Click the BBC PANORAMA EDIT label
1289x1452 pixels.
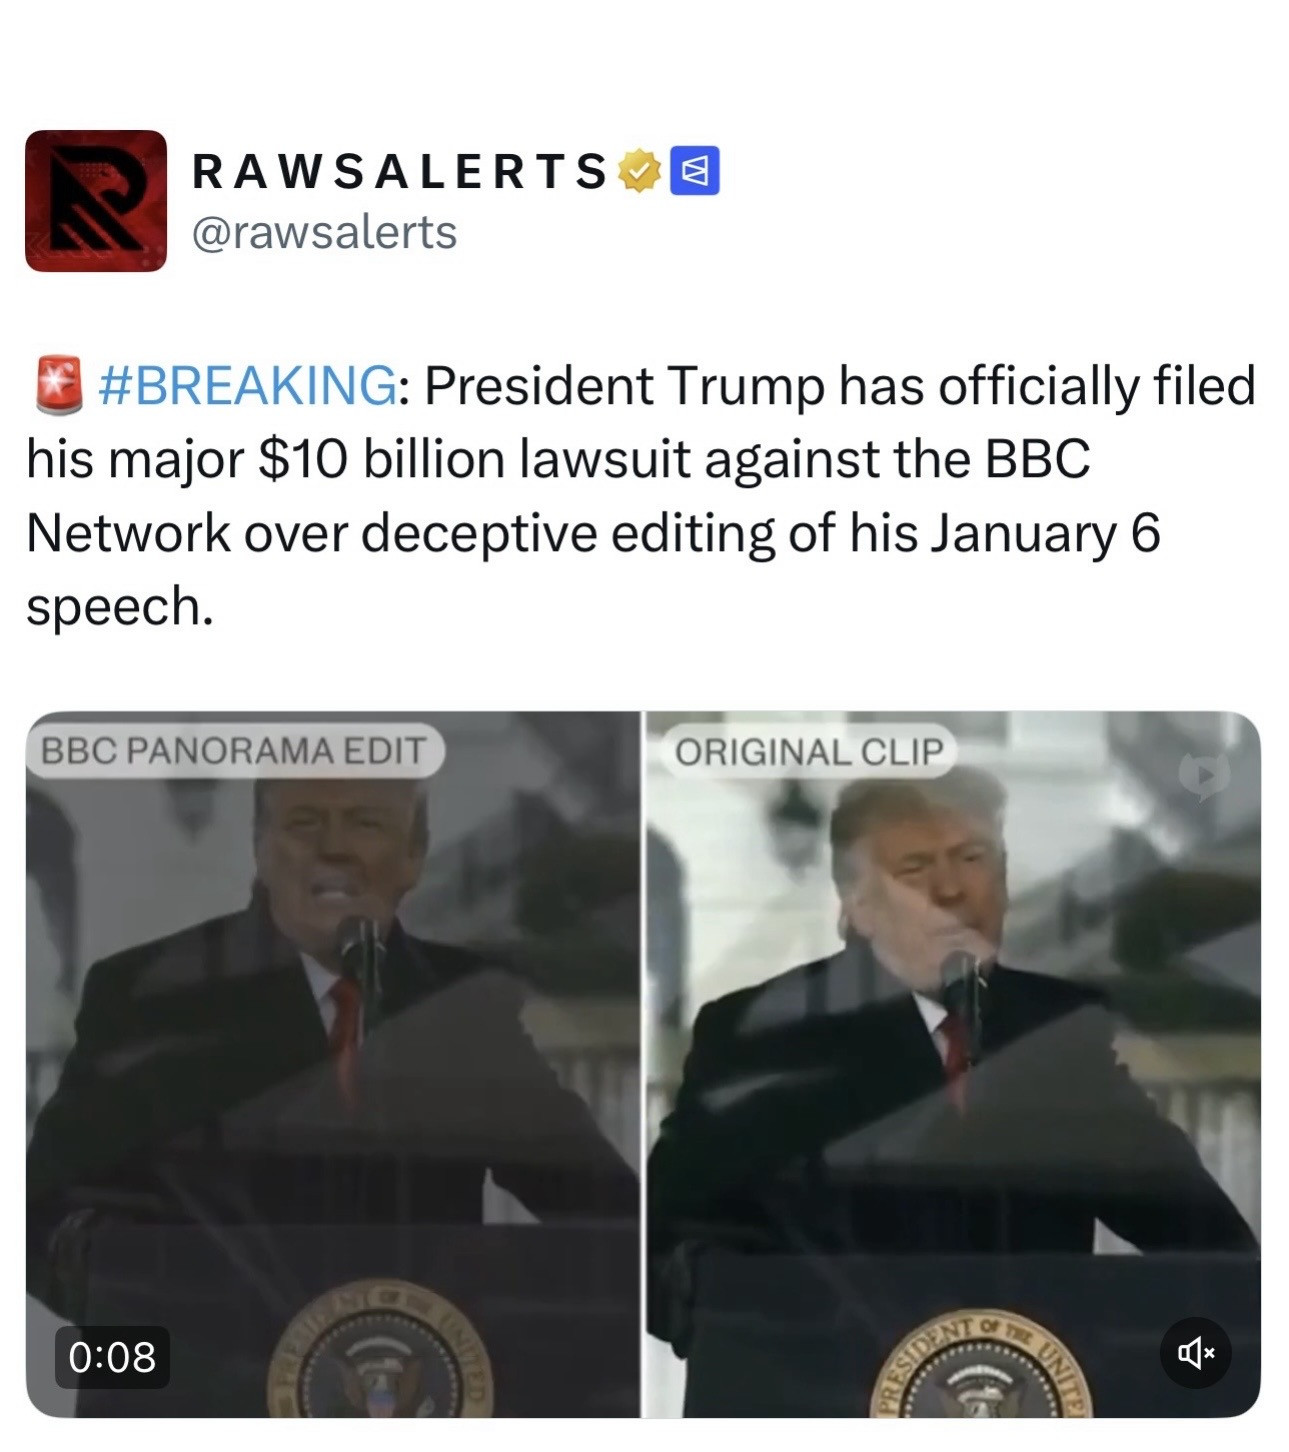coord(233,750)
